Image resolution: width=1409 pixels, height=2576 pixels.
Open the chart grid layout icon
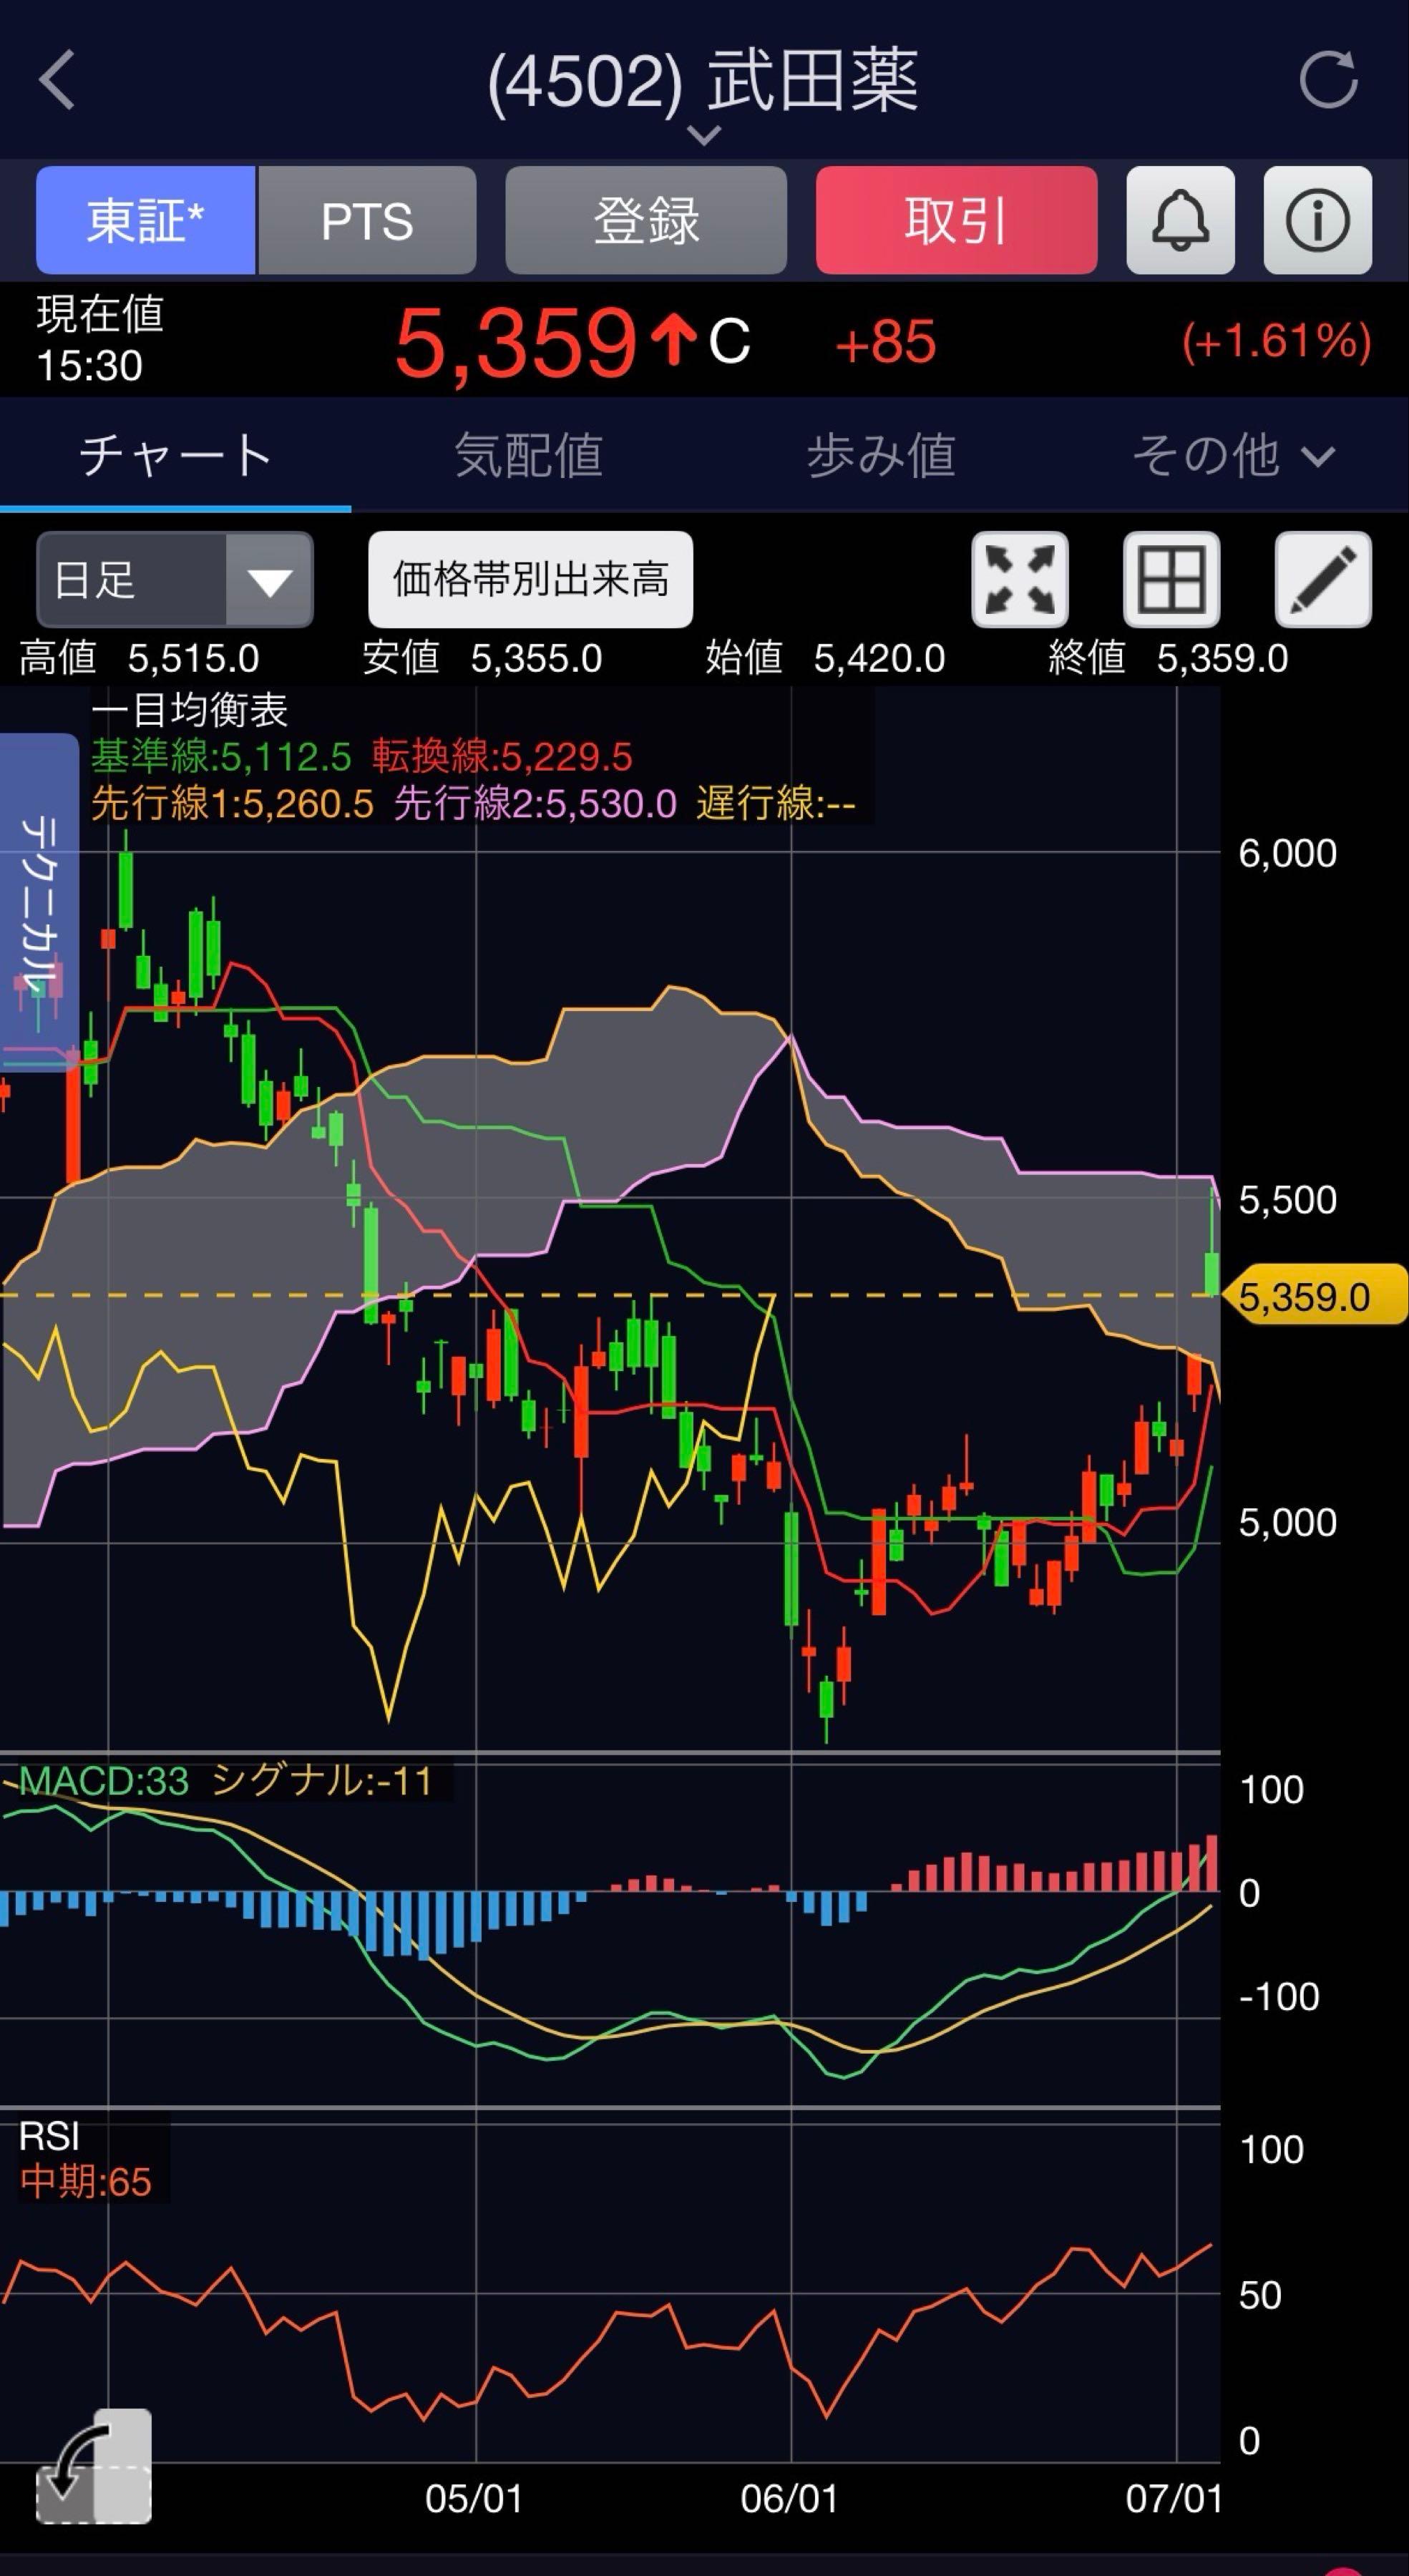(1171, 579)
